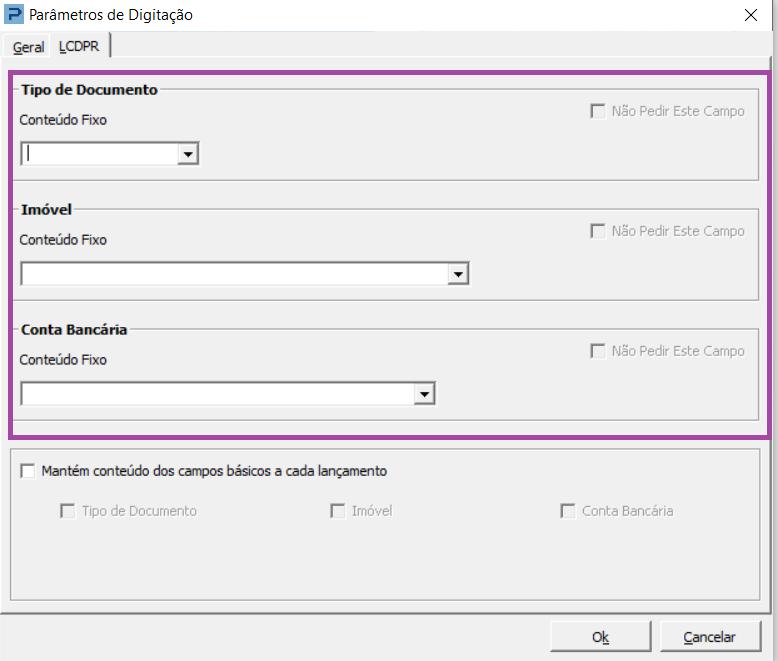Check Não Pedir Este Campo under Tipo de Documento
The image size is (778, 661).
(x=598, y=111)
